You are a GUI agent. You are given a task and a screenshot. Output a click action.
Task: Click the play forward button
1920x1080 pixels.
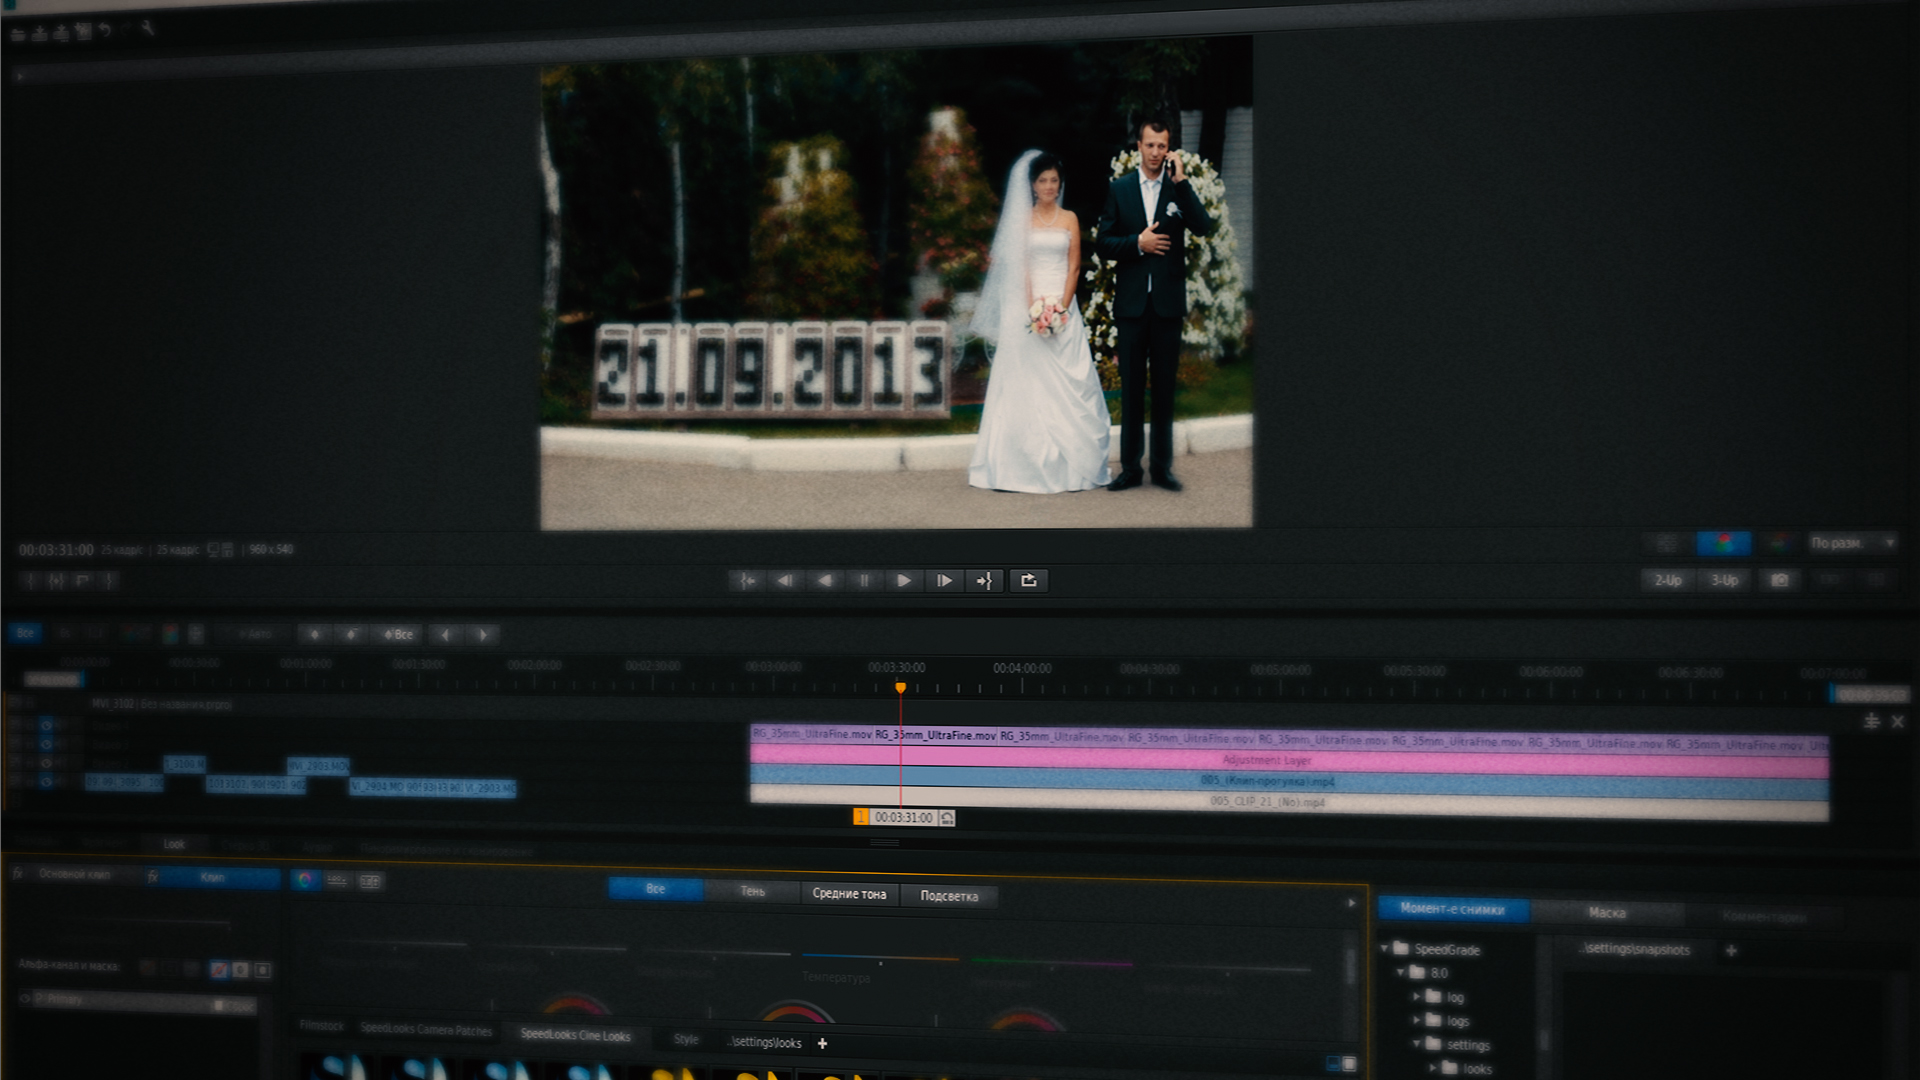coord(903,581)
